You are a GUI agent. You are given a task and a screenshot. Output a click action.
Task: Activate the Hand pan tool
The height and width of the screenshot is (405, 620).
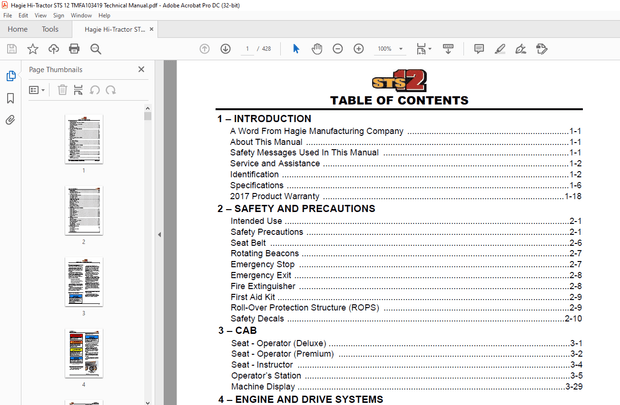(317, 49)
